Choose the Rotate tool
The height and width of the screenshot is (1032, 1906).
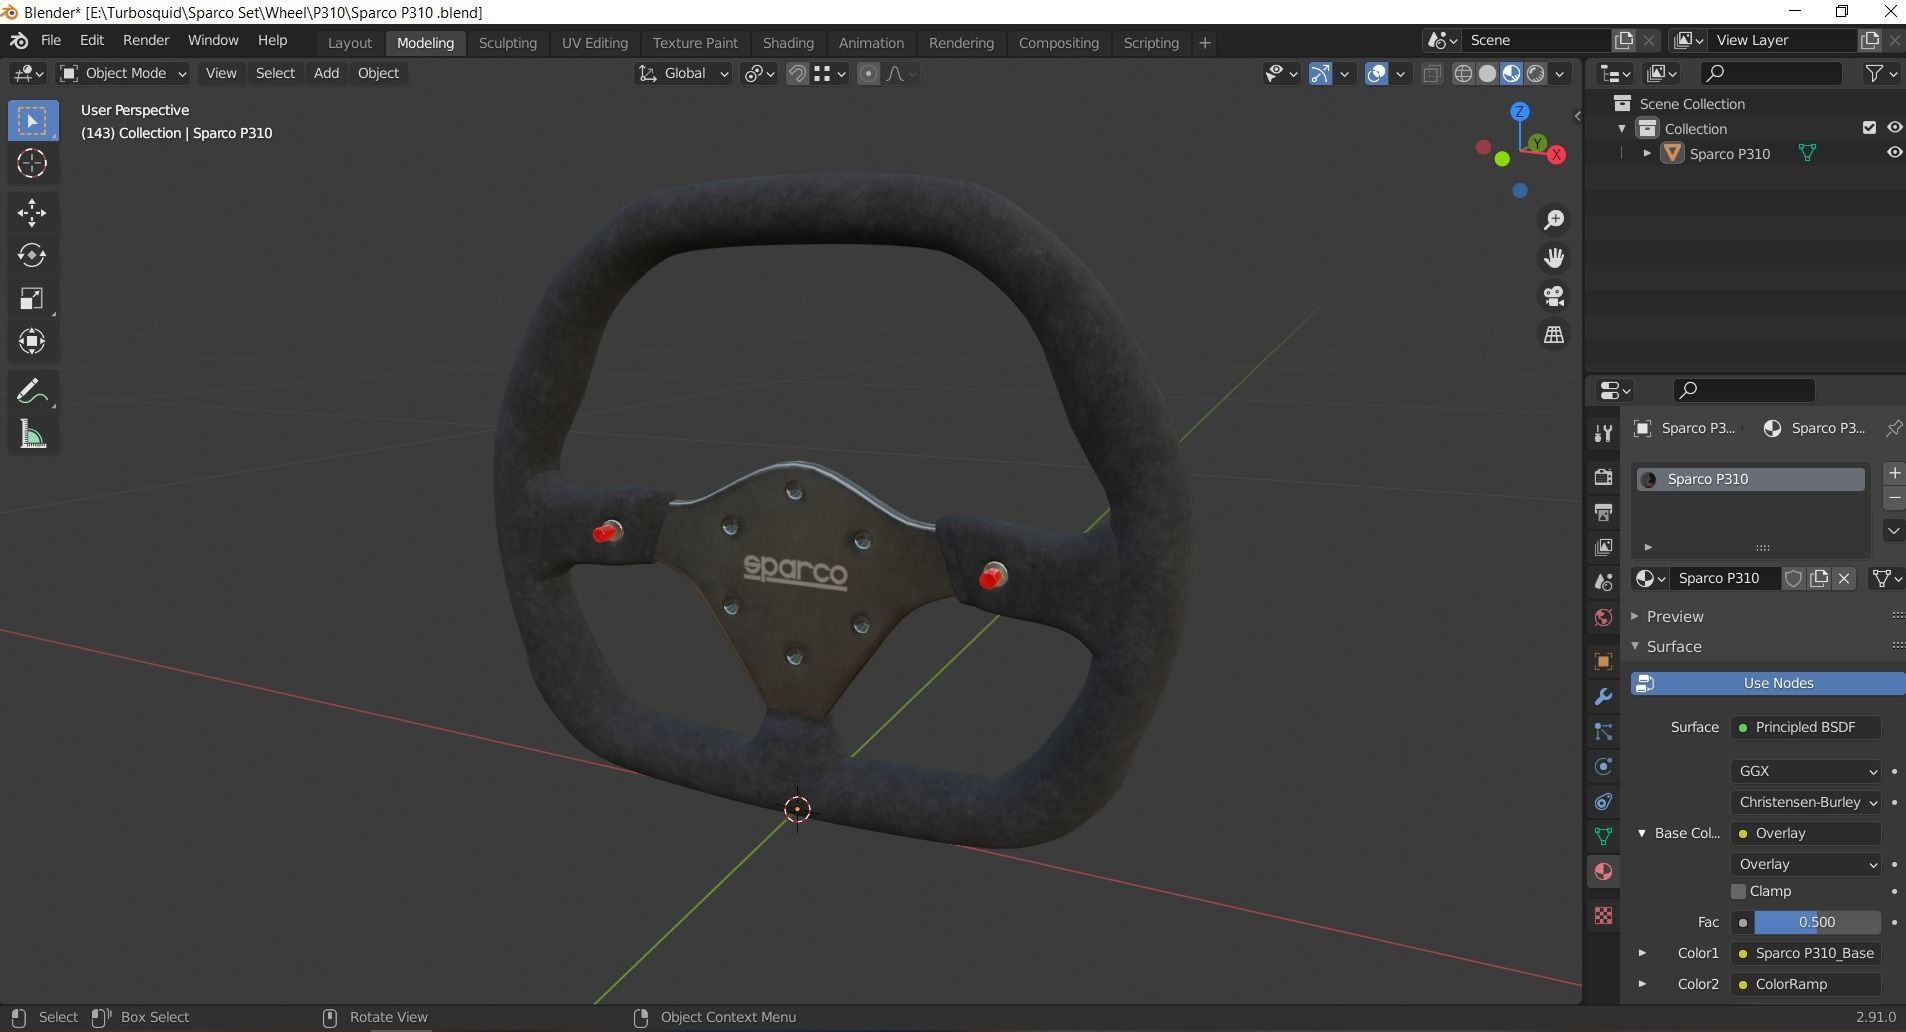[32, 255]
